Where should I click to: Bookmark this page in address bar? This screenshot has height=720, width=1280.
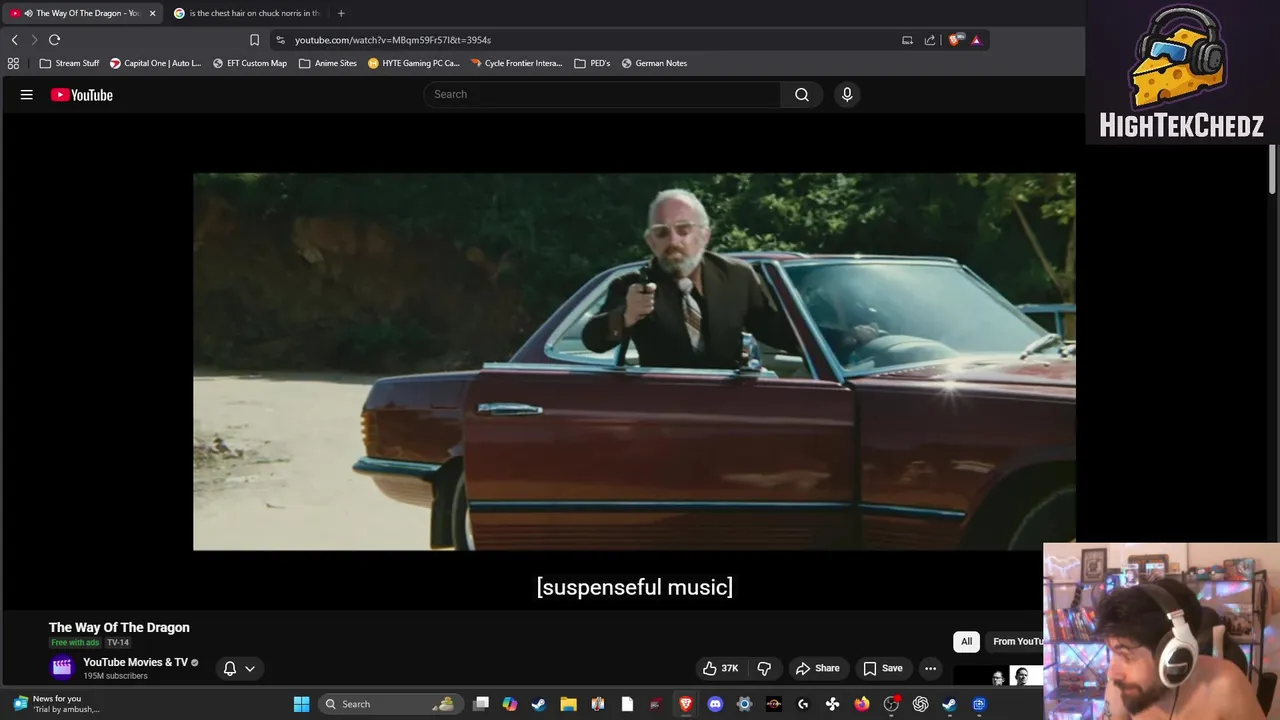point(254,40)
